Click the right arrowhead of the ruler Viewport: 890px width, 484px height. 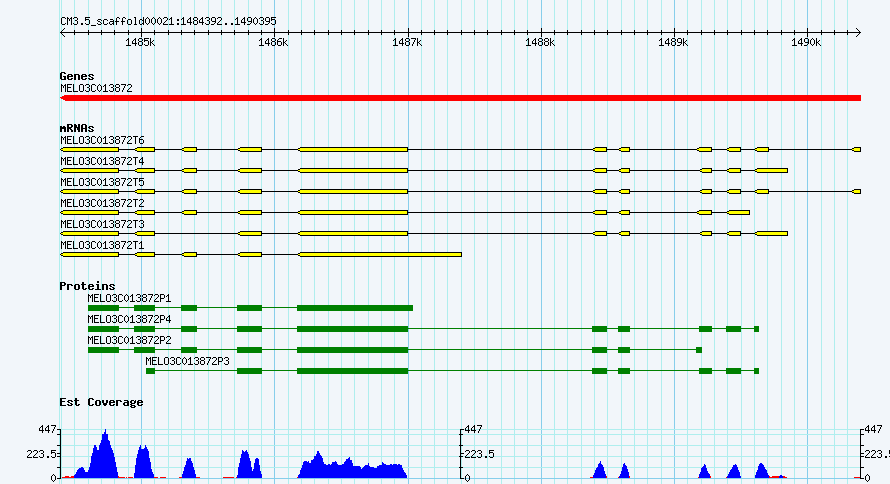tap(858, 33)
